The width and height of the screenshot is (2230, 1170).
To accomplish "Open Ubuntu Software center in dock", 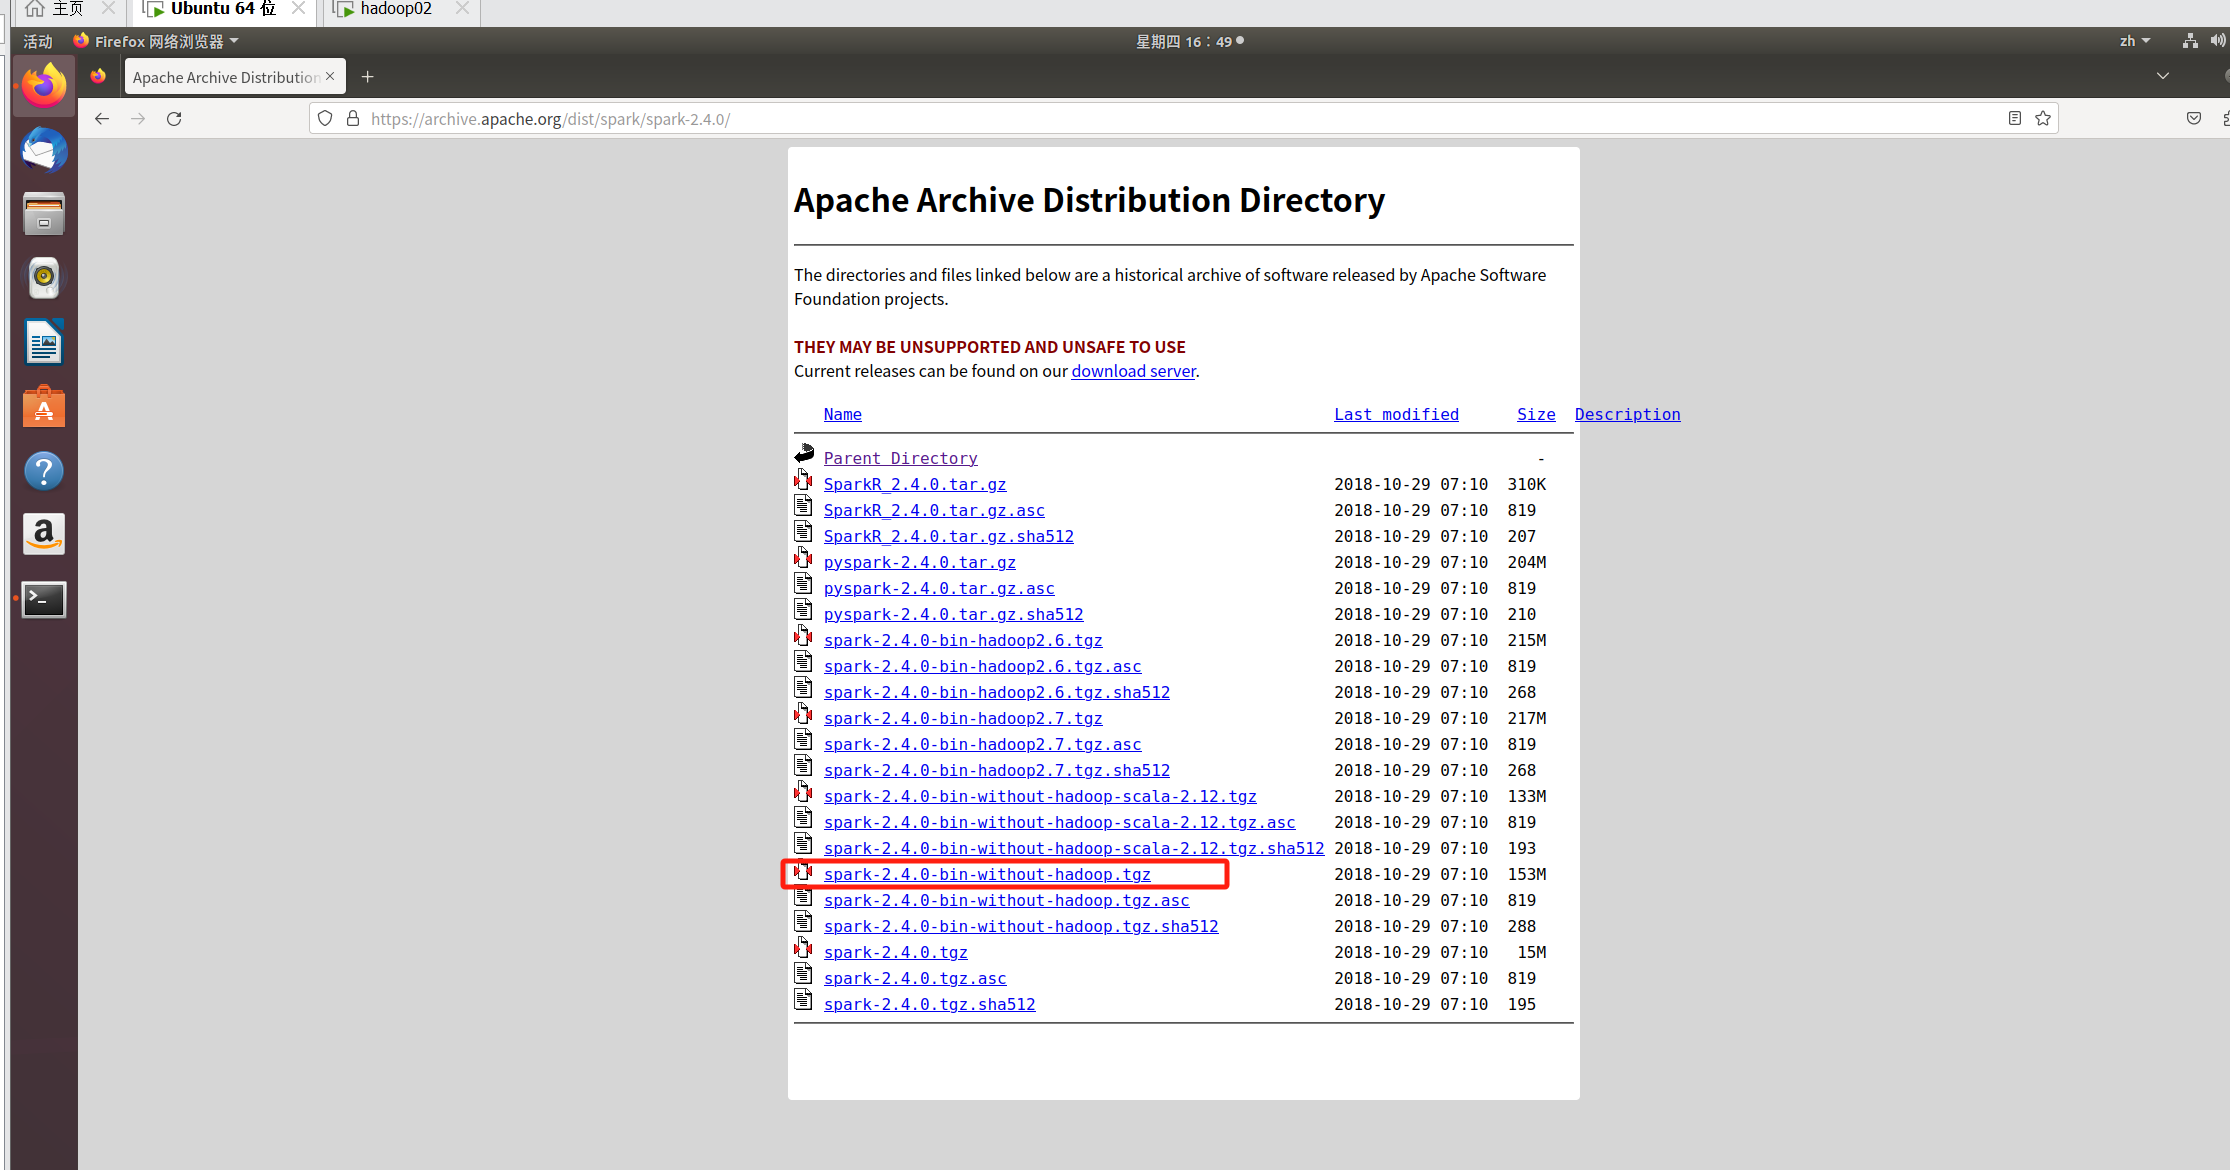I will (x=44, y=407).
